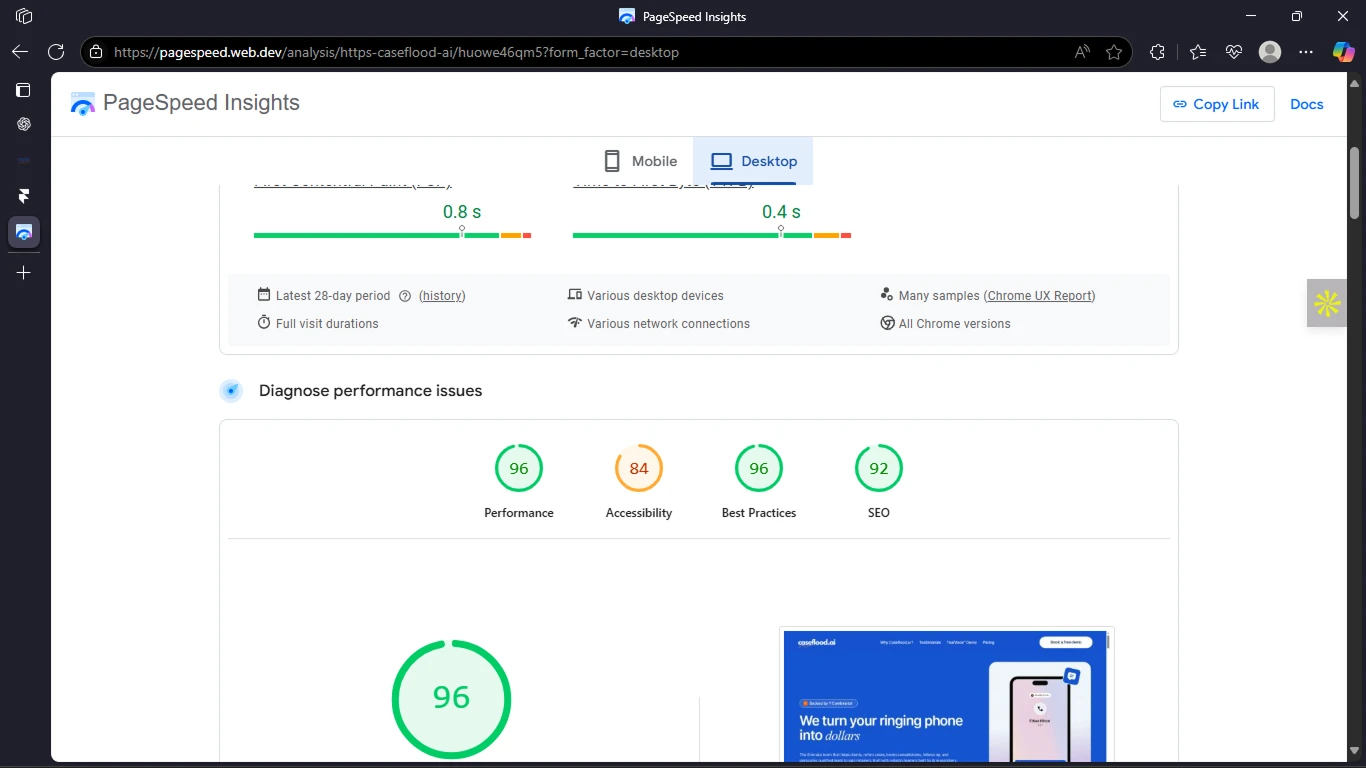Click the Various desktop devices text

point(655,296)
